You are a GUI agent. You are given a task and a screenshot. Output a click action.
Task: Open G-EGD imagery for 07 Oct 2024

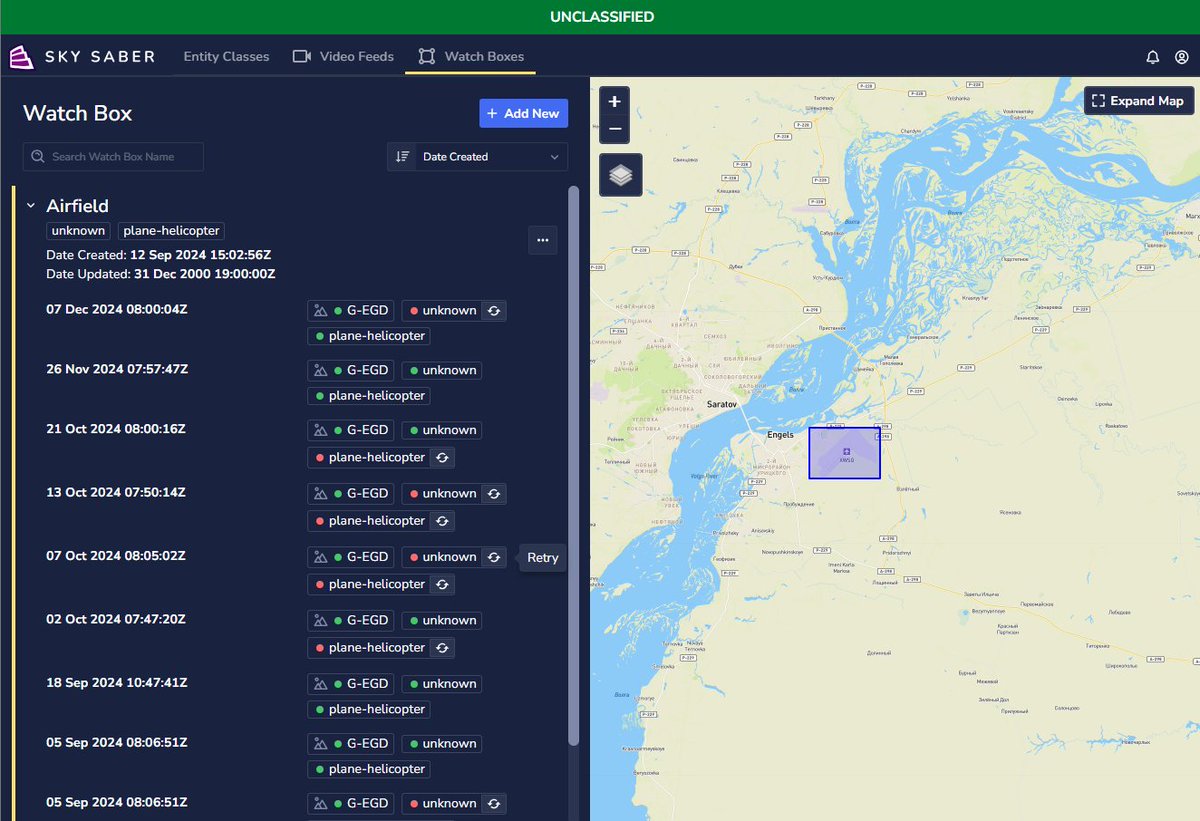tap(351, 557)
